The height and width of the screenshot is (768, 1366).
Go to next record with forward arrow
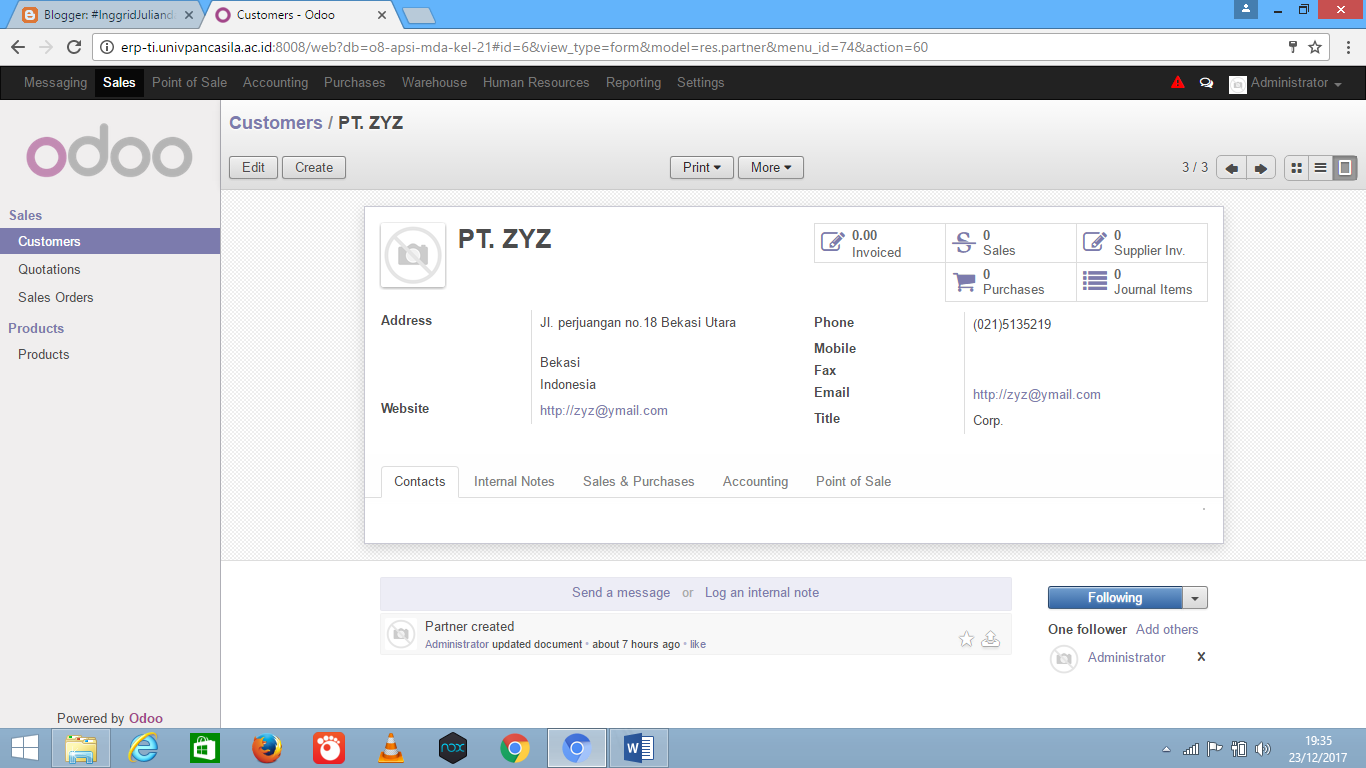click(x=1261, y=168)
